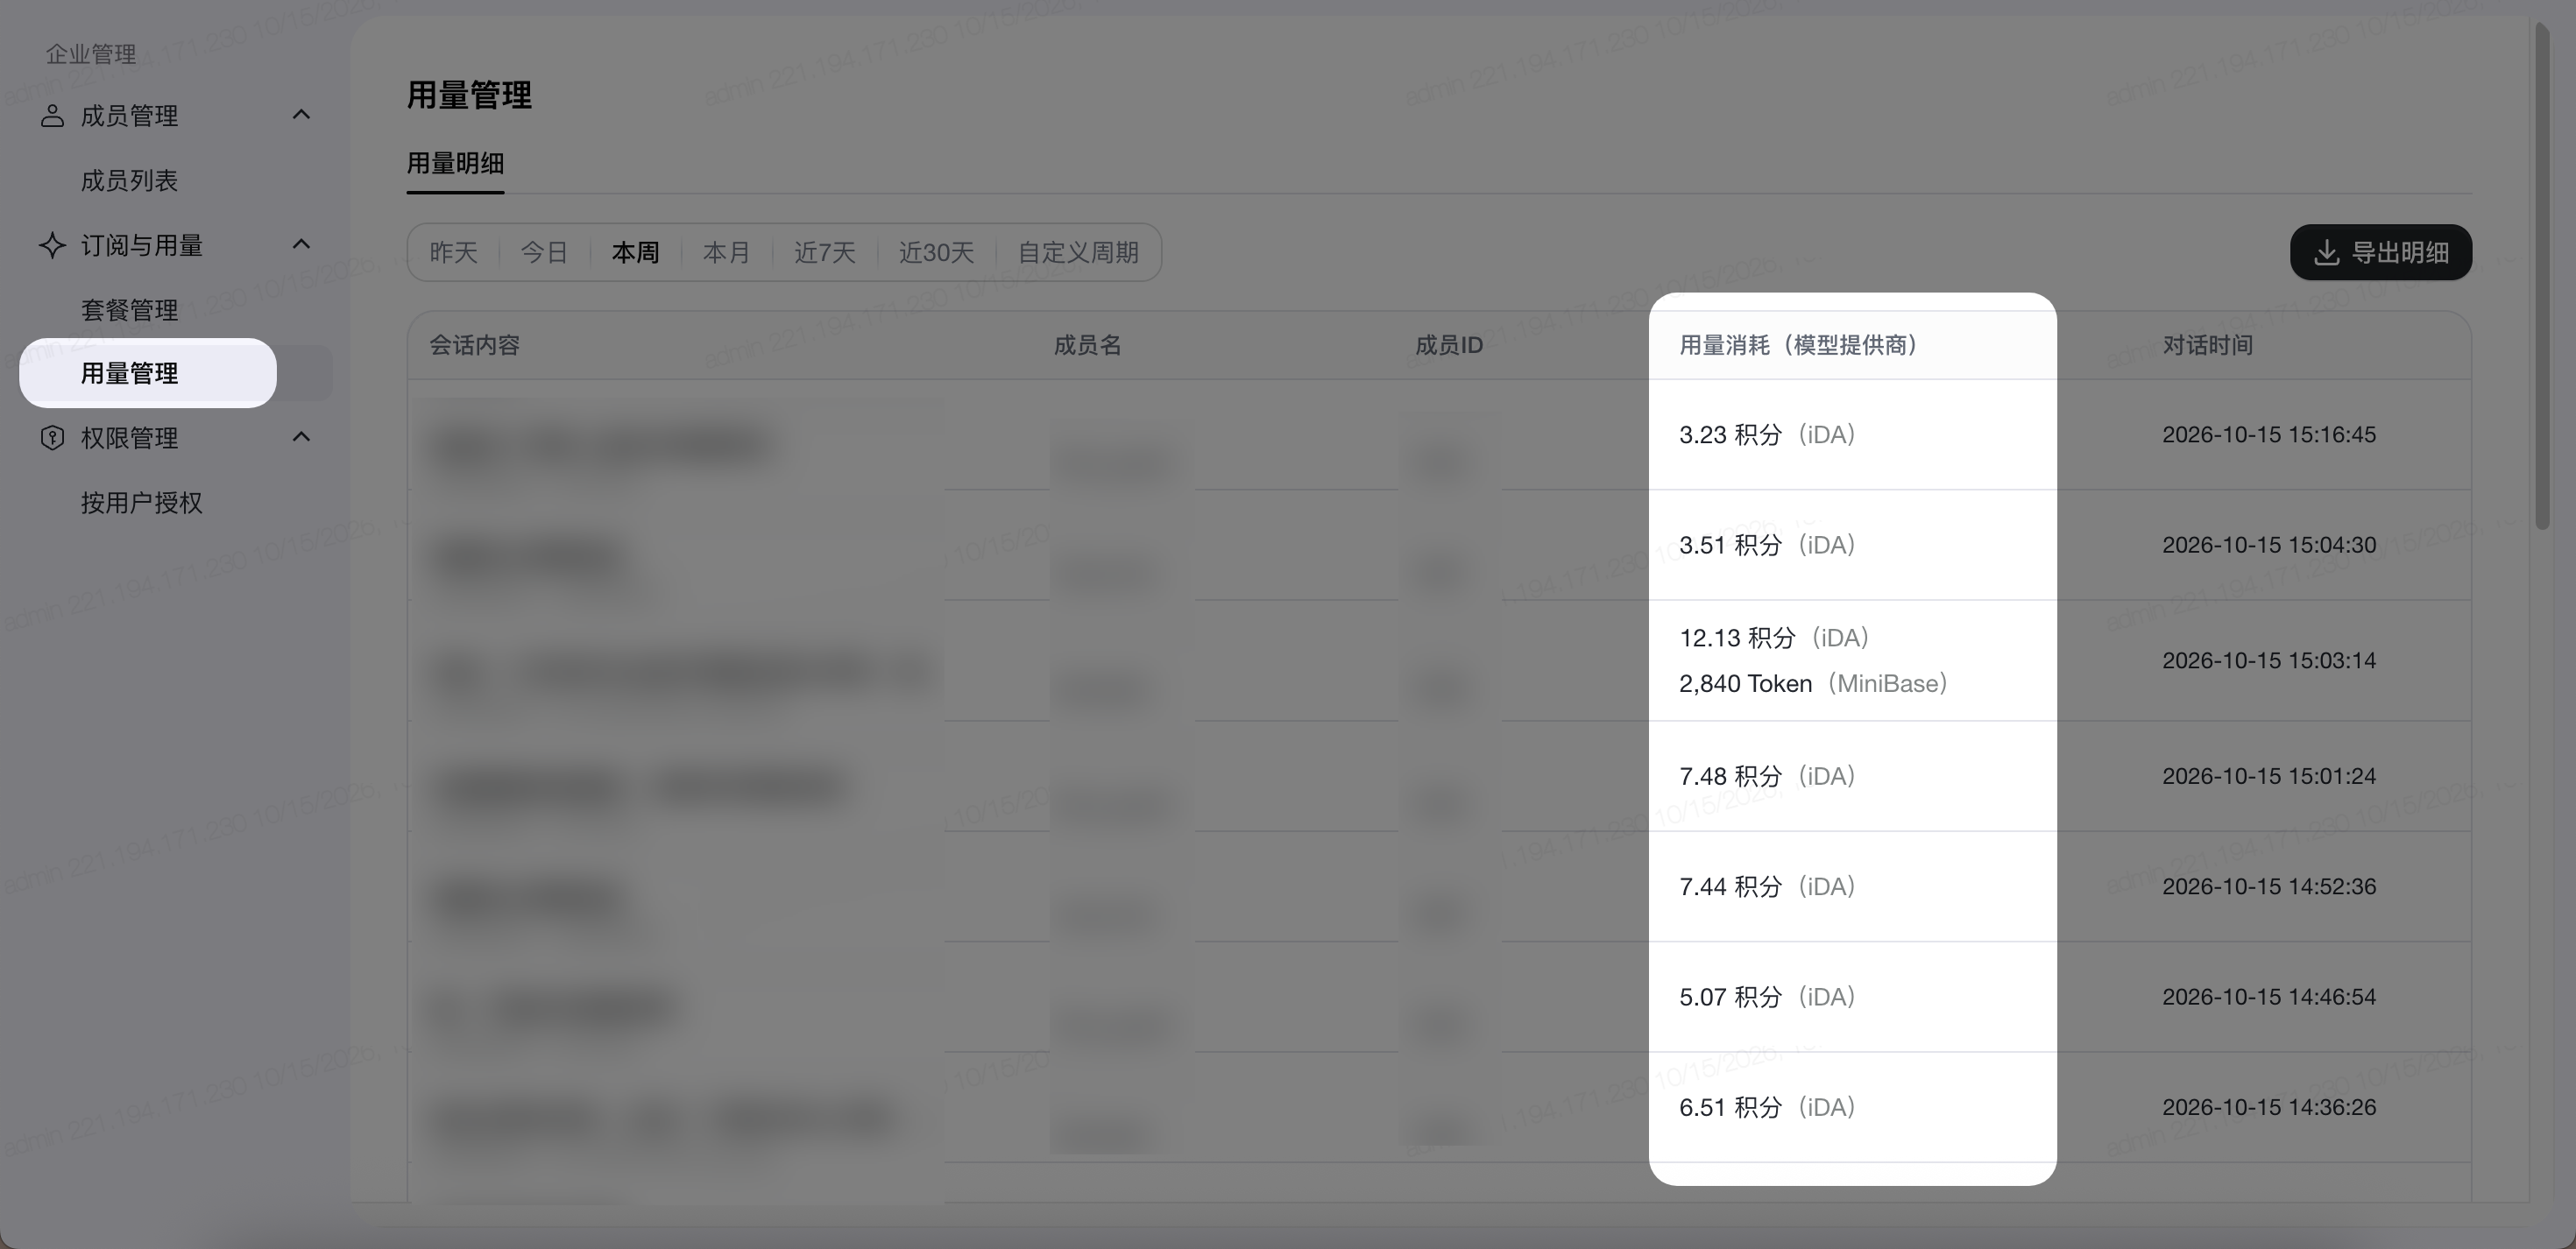Filter usage by 近7天
The image size is (2576, 1249).
(x=824, y=252)
